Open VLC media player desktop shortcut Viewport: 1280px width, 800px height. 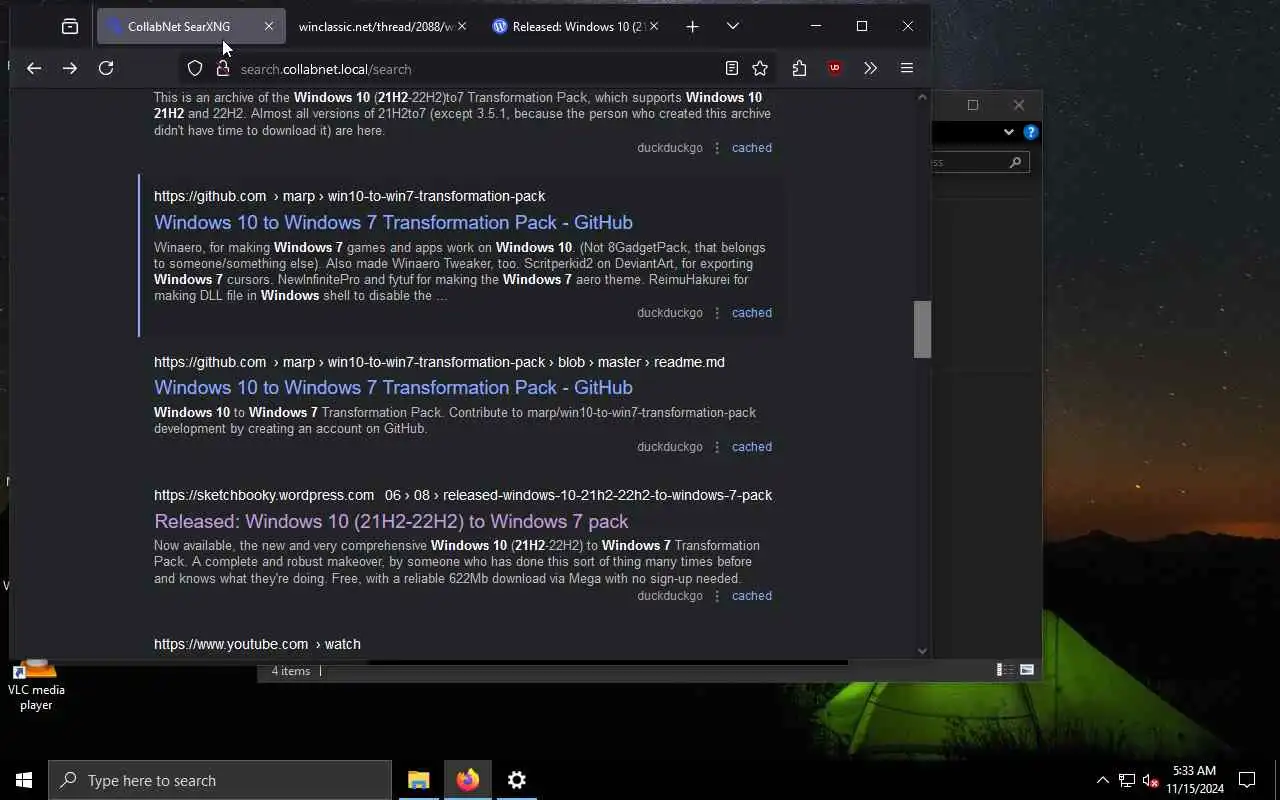(x=36, y=685)
